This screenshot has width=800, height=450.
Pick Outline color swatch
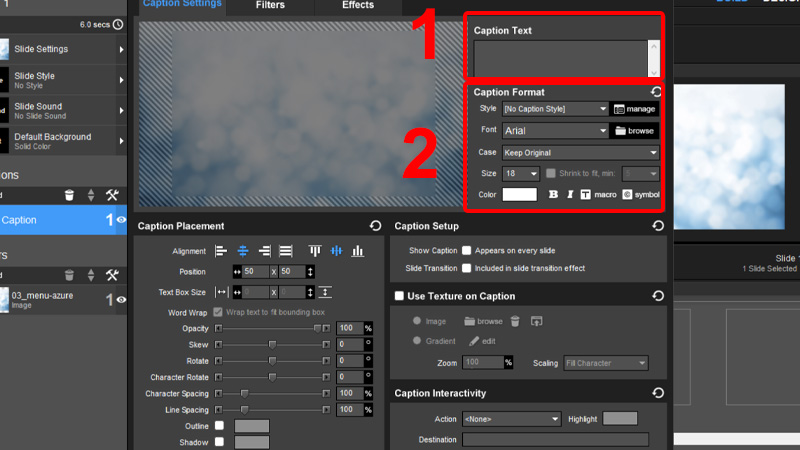(252, 426)
